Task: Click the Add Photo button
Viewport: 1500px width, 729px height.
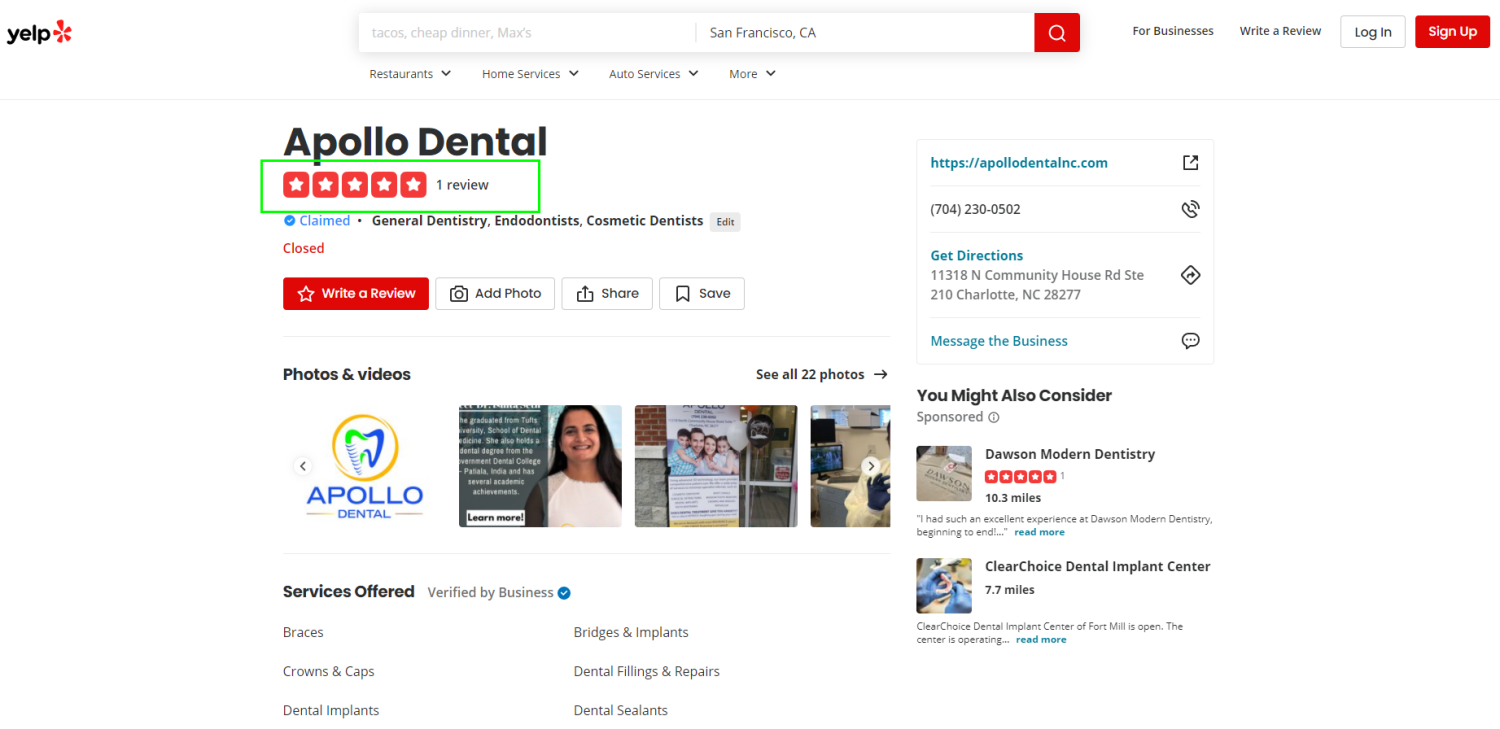Action: point(495,294)
